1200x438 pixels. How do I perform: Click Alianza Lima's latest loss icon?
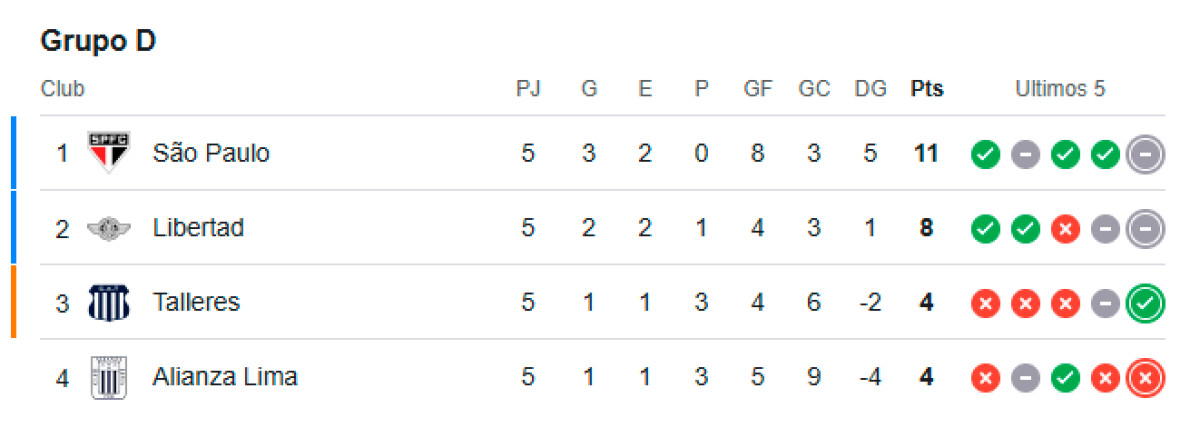pyautogui.click(x=1145, y=378)
